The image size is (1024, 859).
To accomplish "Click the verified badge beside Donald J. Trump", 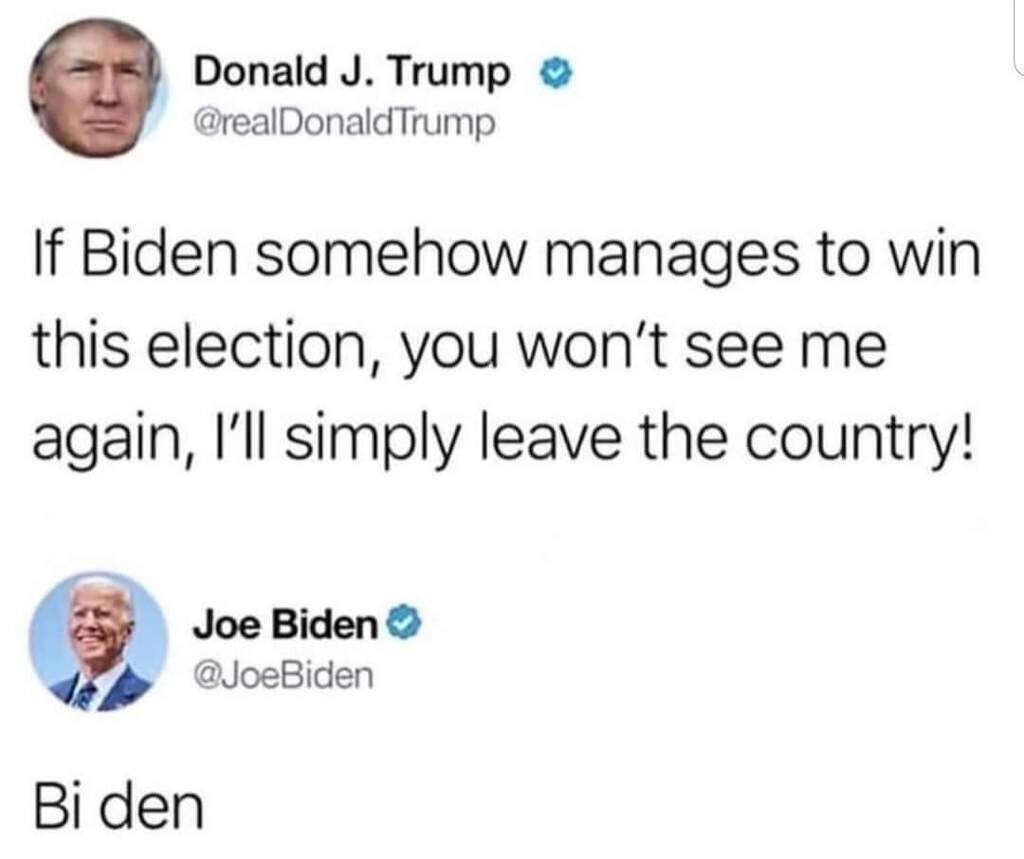I will [x=554, y=73].
